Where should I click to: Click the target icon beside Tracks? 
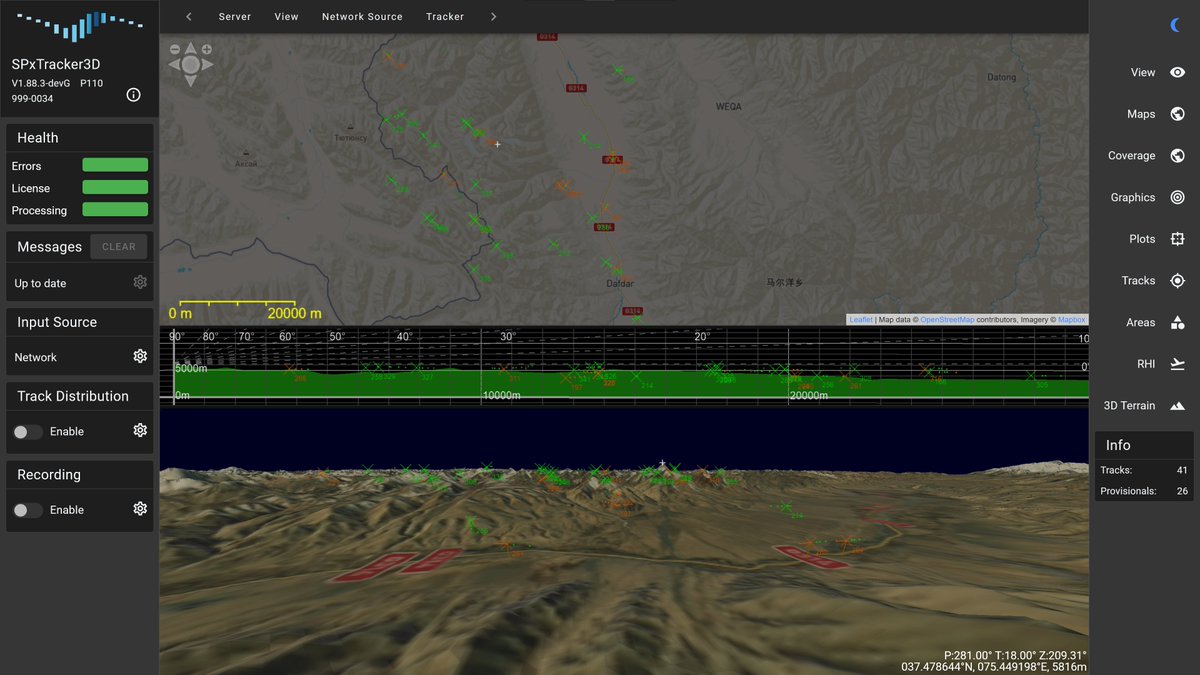(x=1178, y=281)
